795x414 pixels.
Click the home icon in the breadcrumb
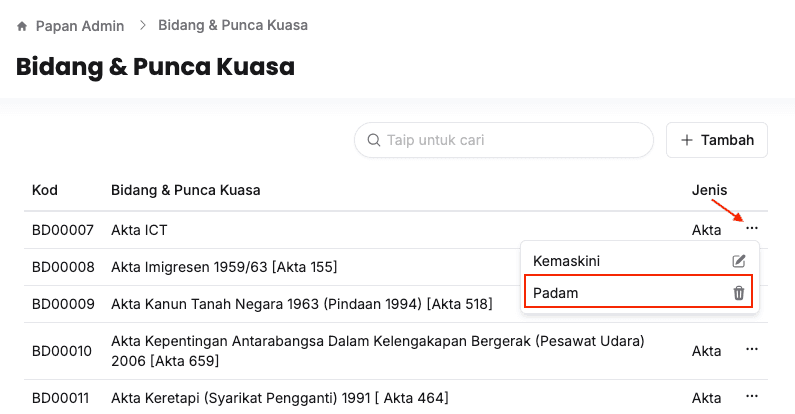22,25
